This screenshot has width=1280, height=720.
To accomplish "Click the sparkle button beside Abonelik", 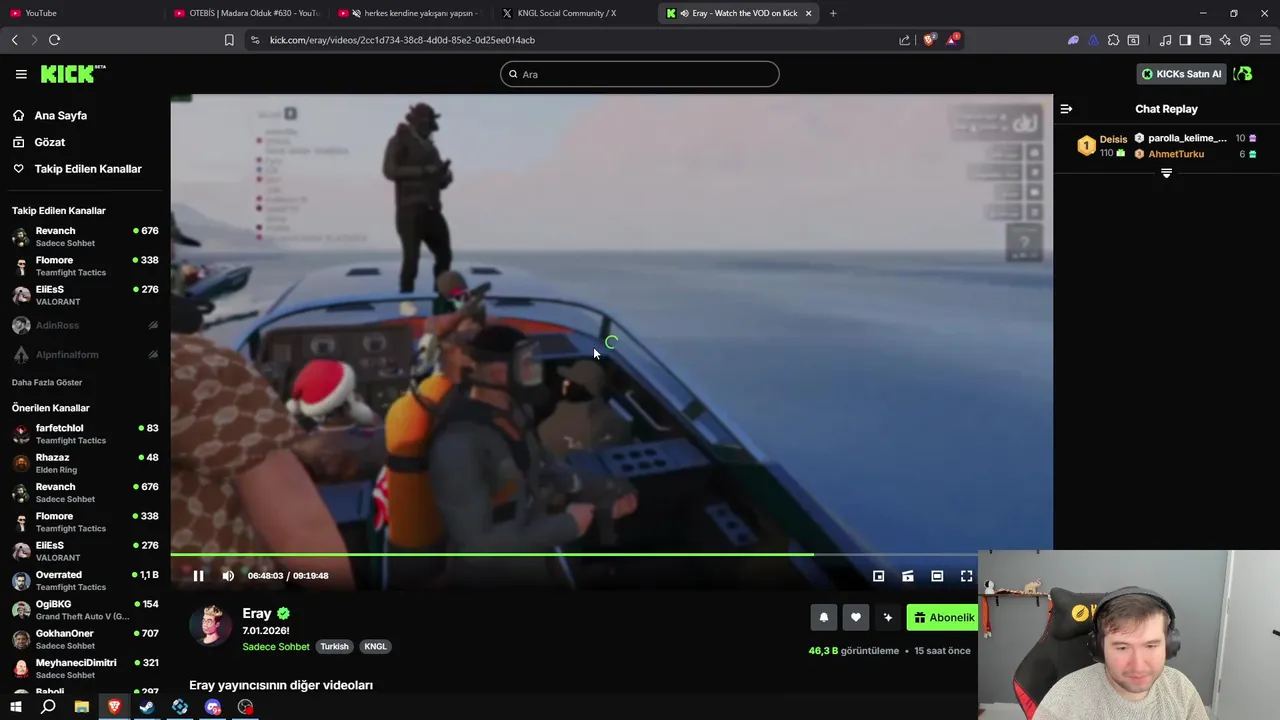I will tap(888, 618).
